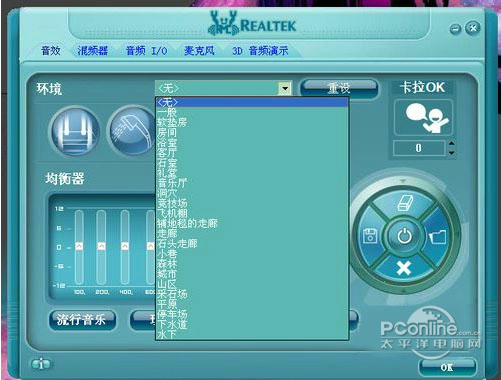Choose 铺地毯的走廊 in the environment list
Screen dimensions: 501x380
[x=252, y=223]
